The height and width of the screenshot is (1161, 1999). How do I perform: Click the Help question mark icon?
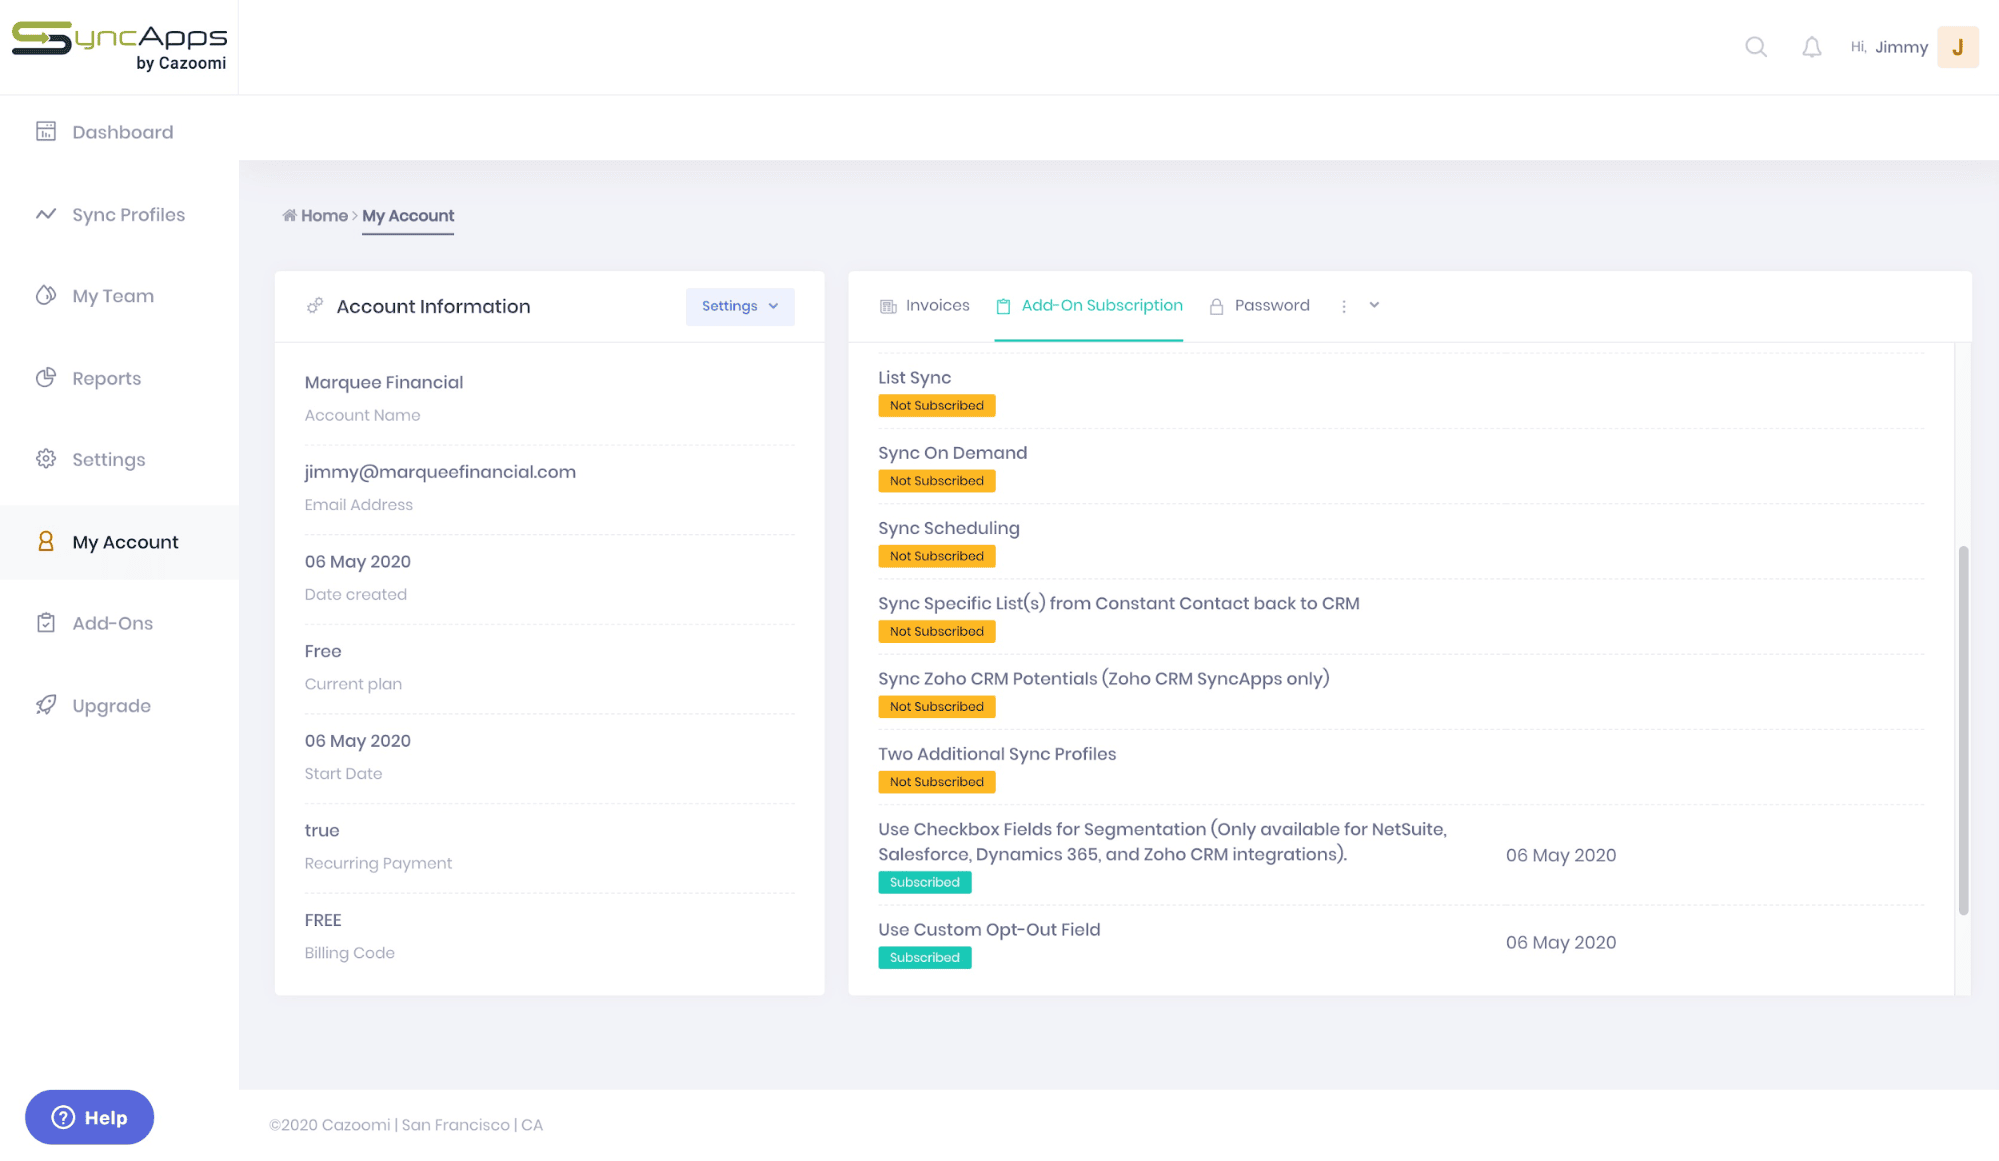[63, 1117]
